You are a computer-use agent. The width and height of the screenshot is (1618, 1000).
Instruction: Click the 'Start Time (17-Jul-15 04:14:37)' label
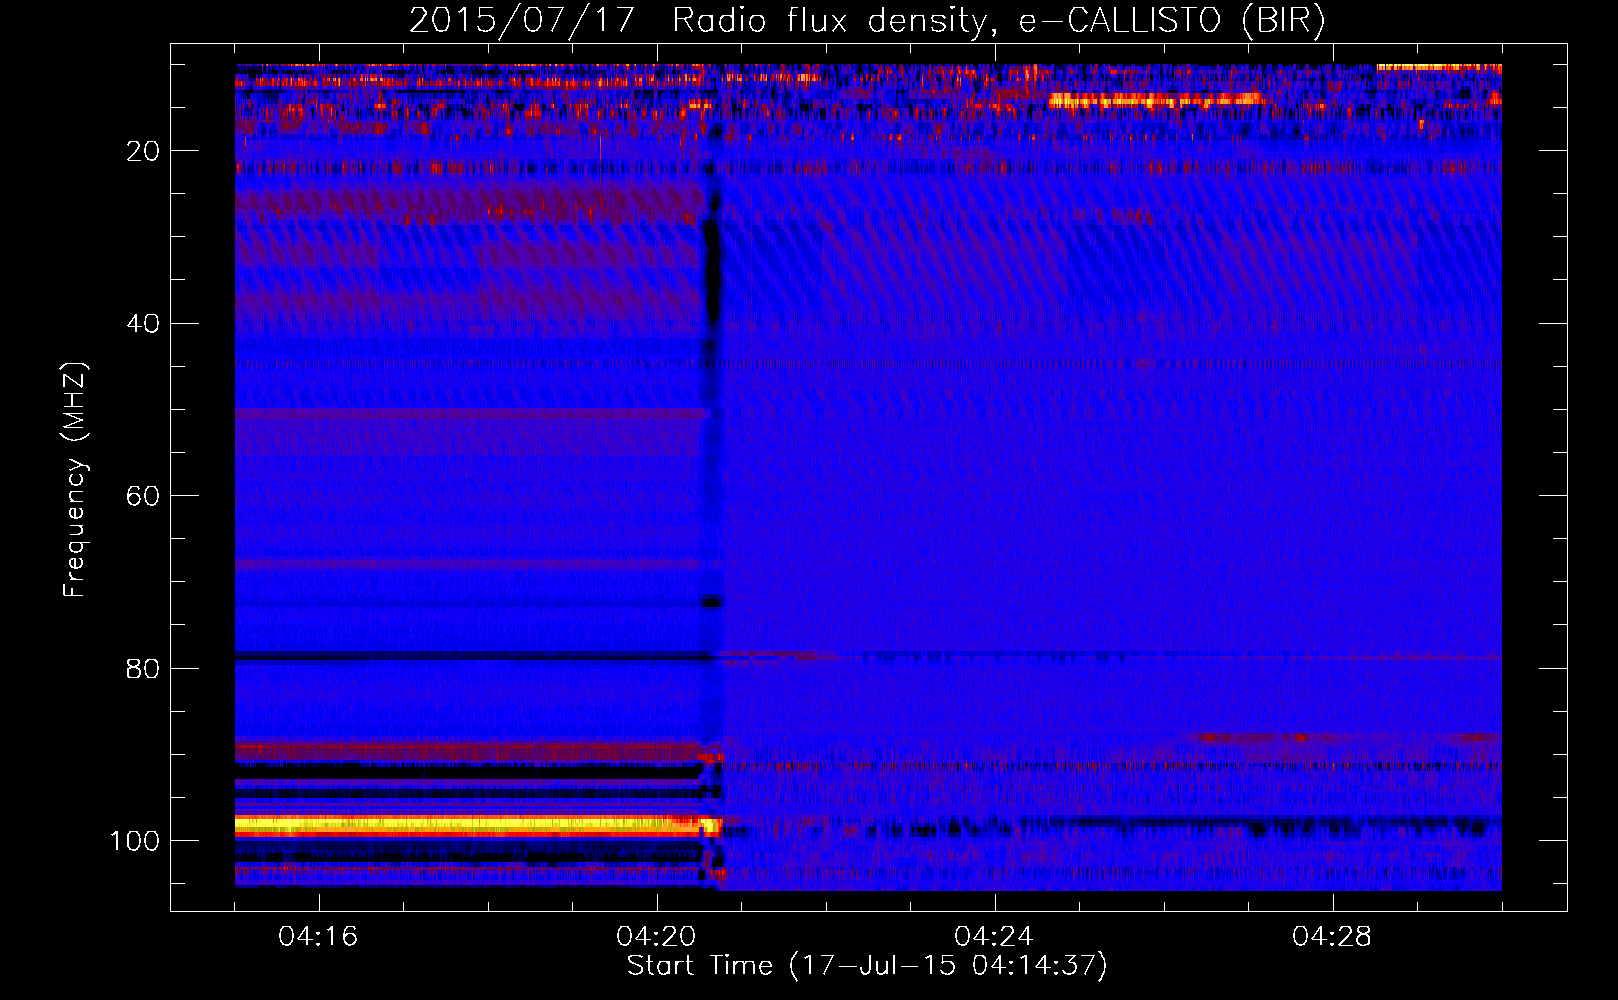pyautogui.click(x=867, y=966)
